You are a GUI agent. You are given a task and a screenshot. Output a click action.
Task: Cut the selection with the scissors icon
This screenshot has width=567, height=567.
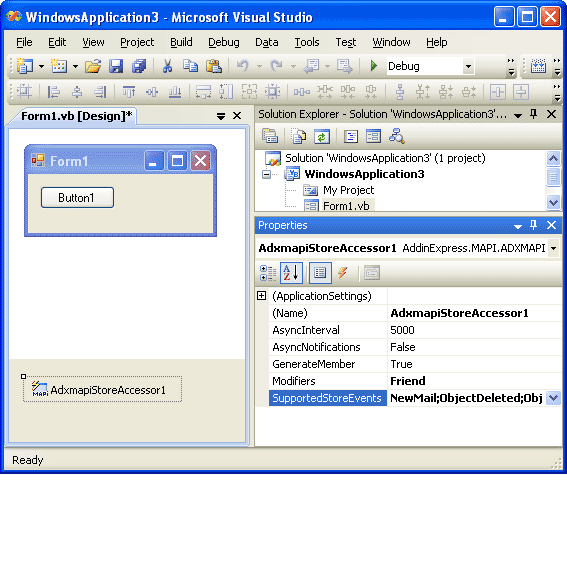coord(167,67)
